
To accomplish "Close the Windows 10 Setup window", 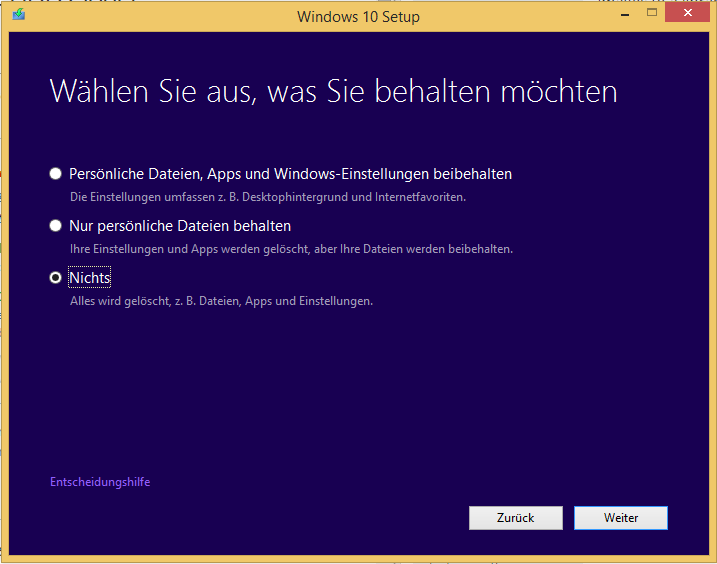I will 689,14.
